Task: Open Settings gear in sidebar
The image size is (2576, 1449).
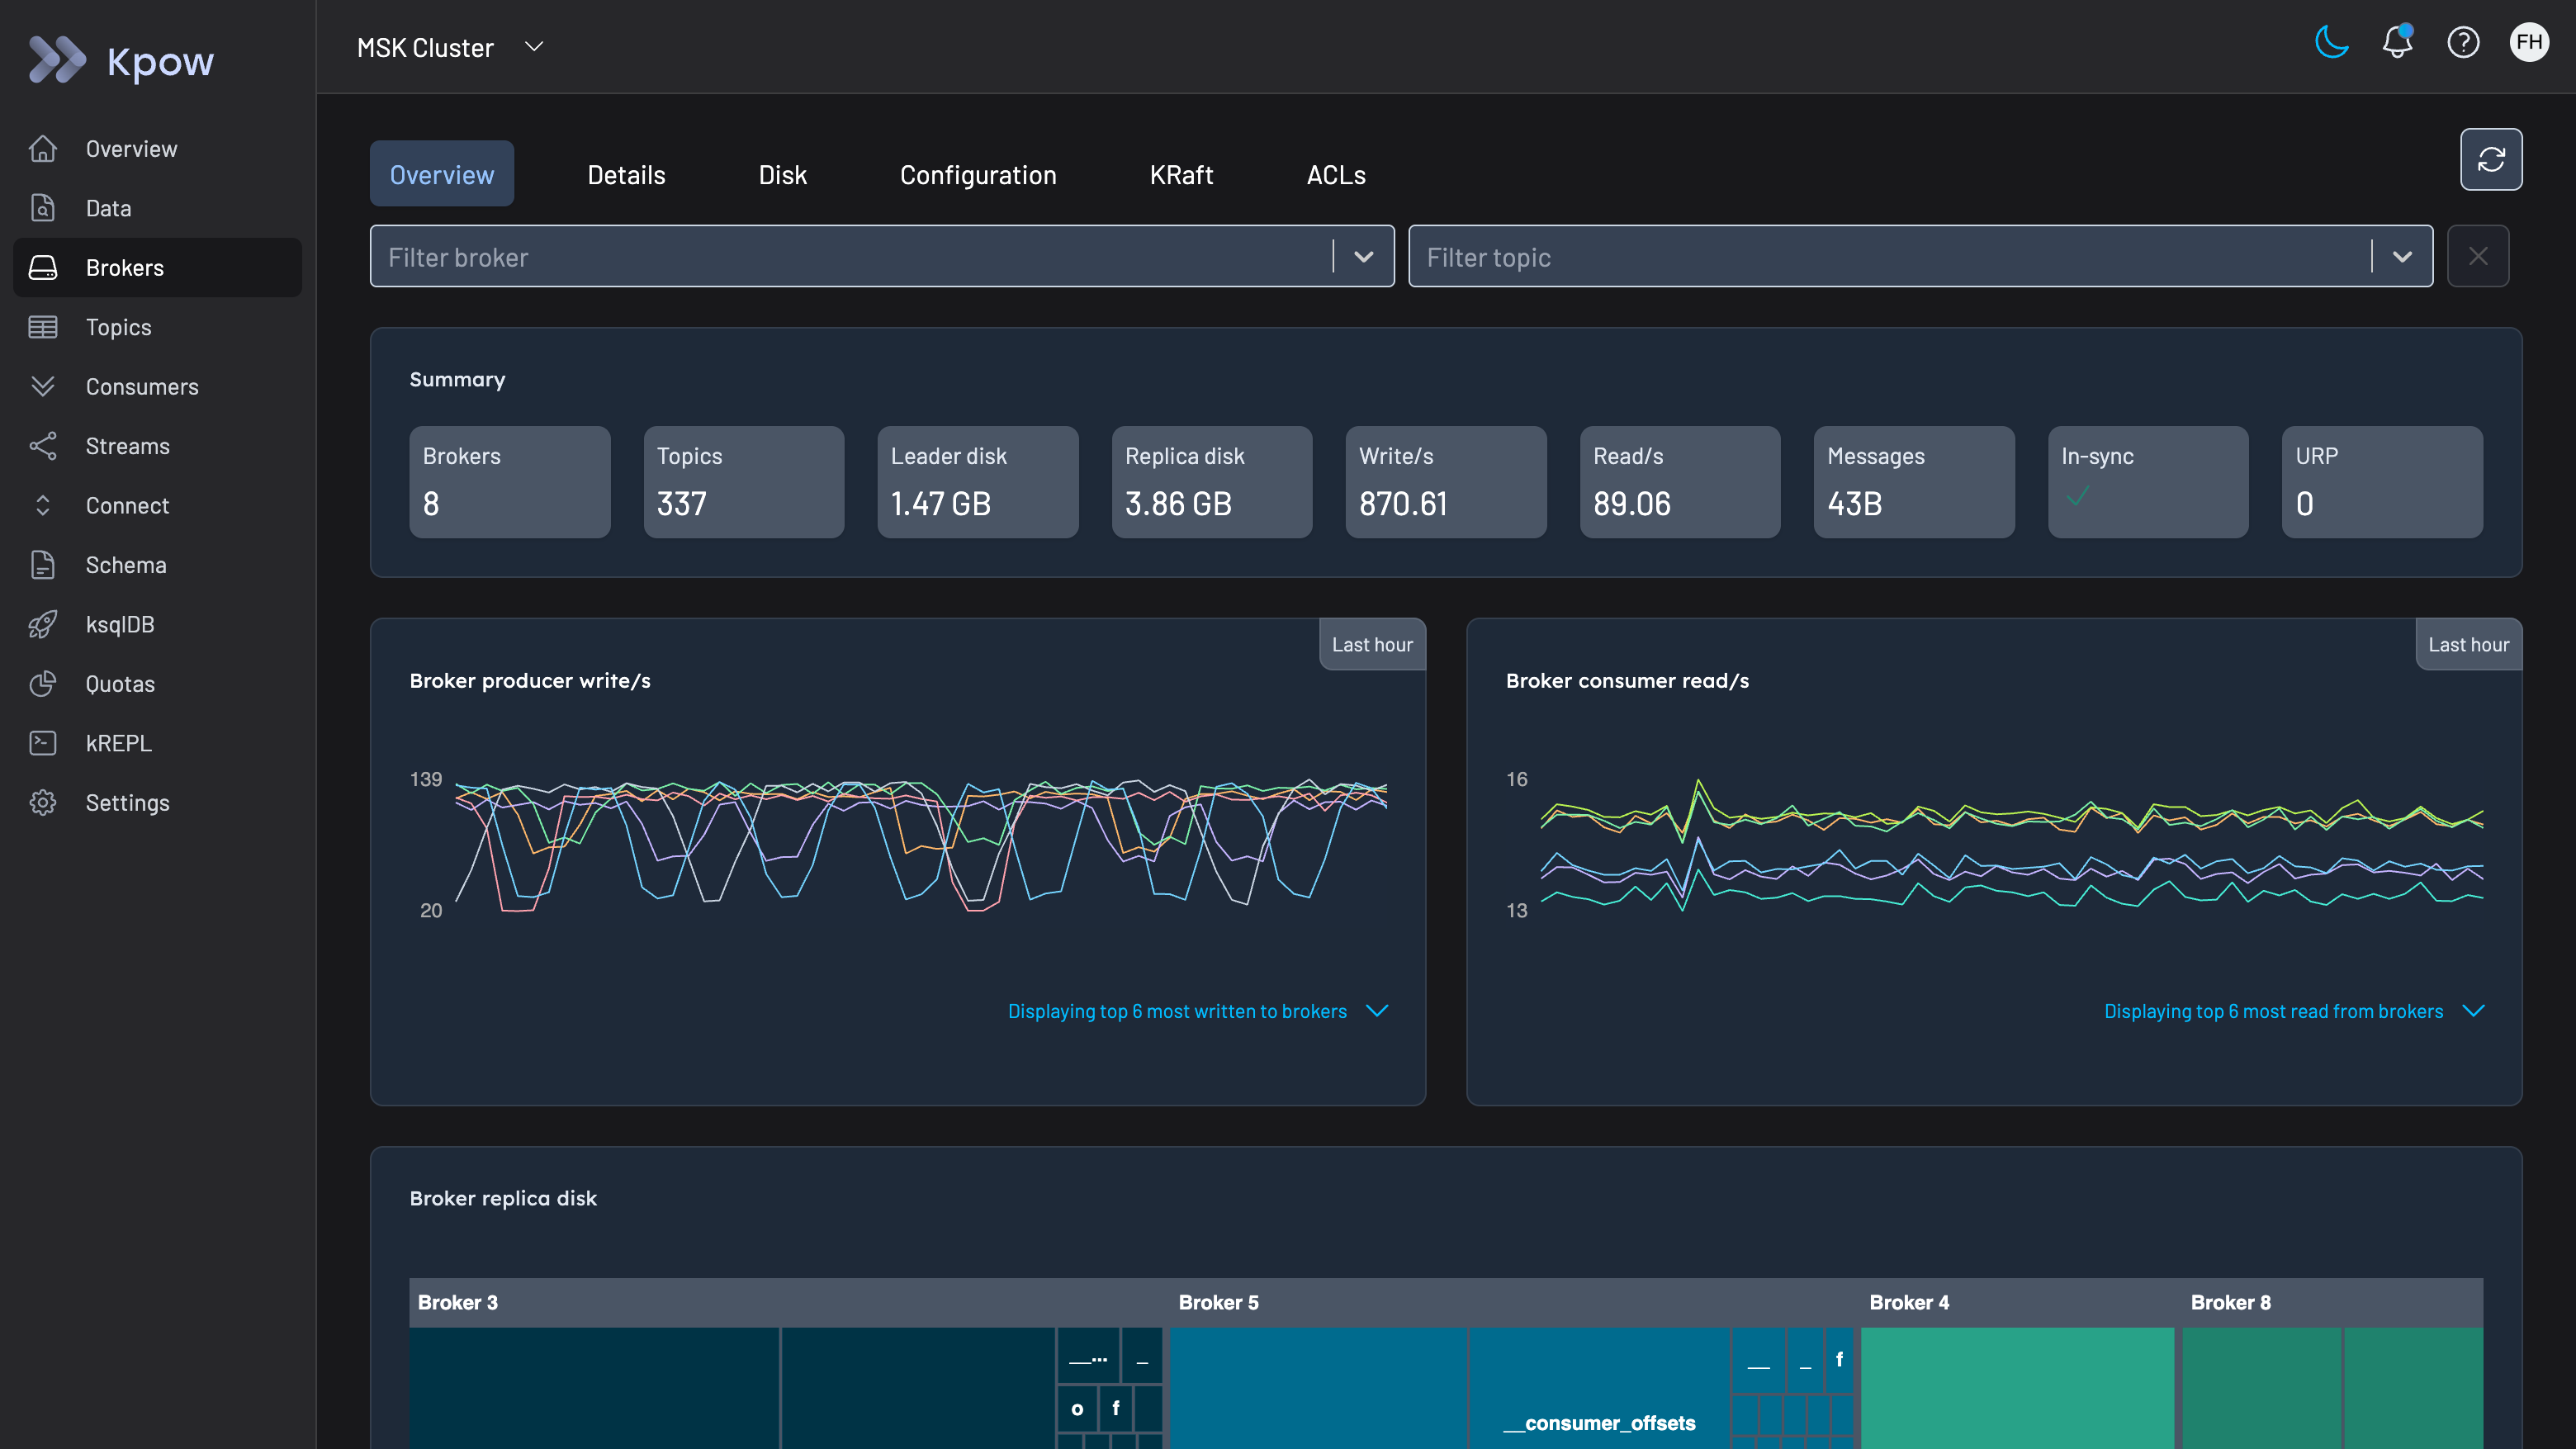Action: click(43, 803)
